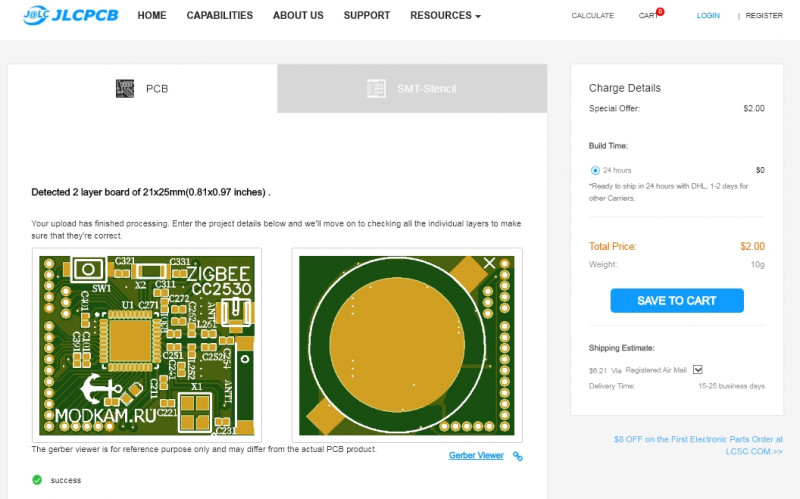Screen dimensions: 800x499
Task: Click the PCB tab chip icon
Action: click(125, 89)
